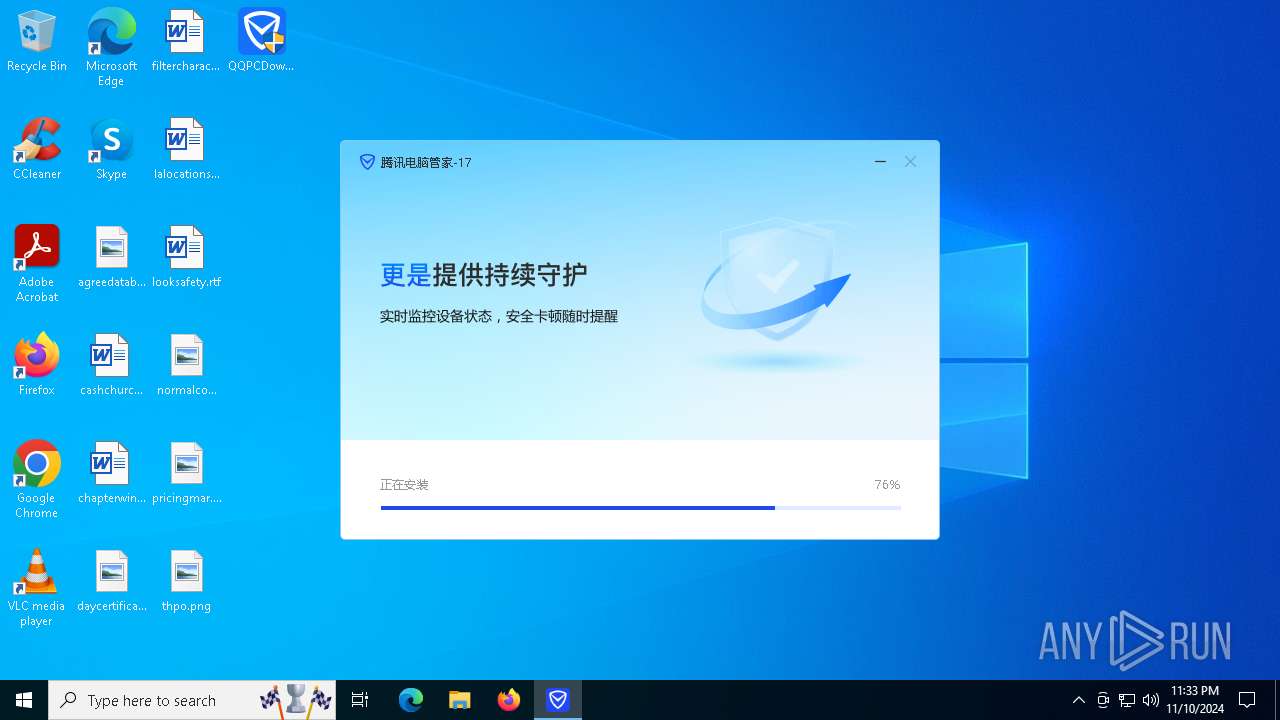Show hidden system tray icons
1280x720 pixels.
pos(1078,700)
